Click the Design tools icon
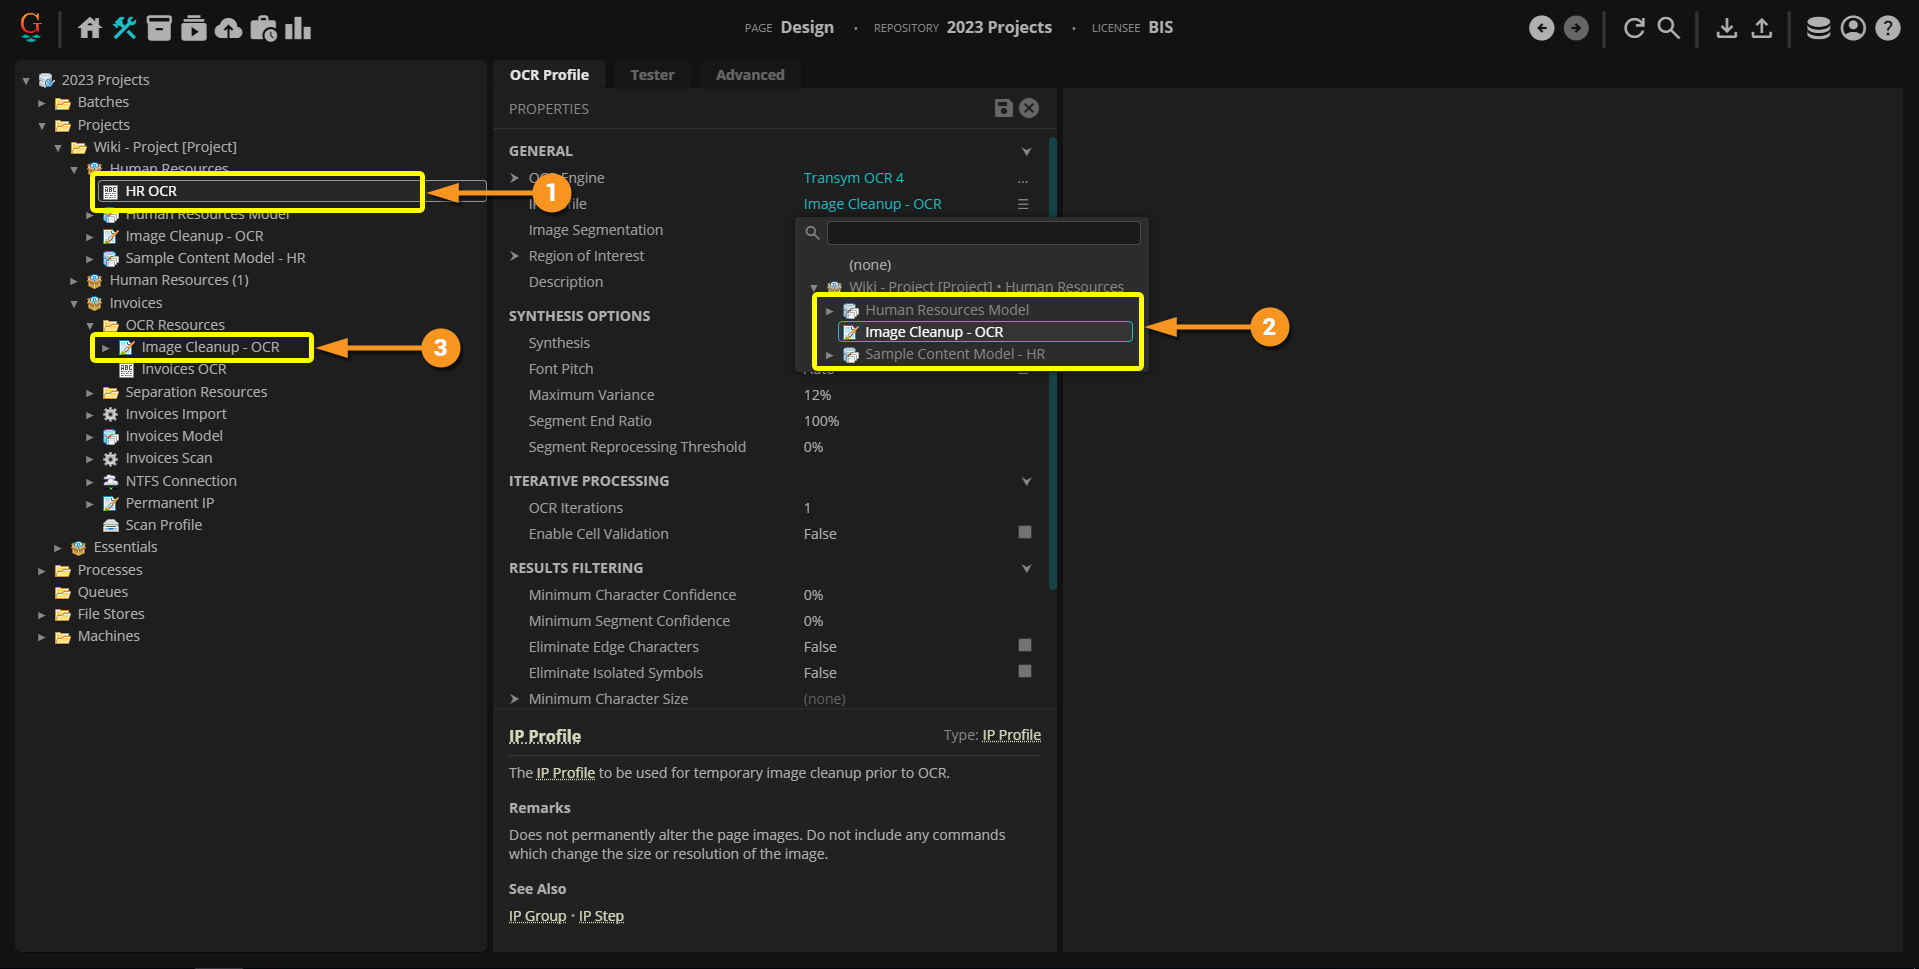 pyautogui.click(x=125, y=28)
